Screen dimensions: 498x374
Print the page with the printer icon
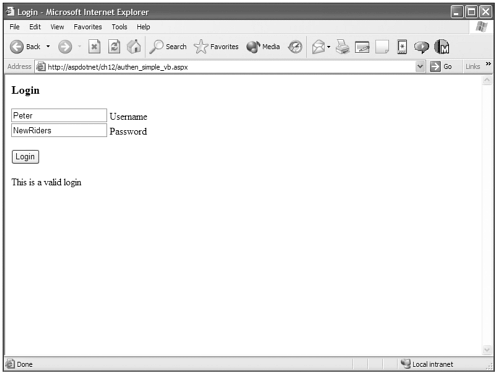click(x=342, y=47)
